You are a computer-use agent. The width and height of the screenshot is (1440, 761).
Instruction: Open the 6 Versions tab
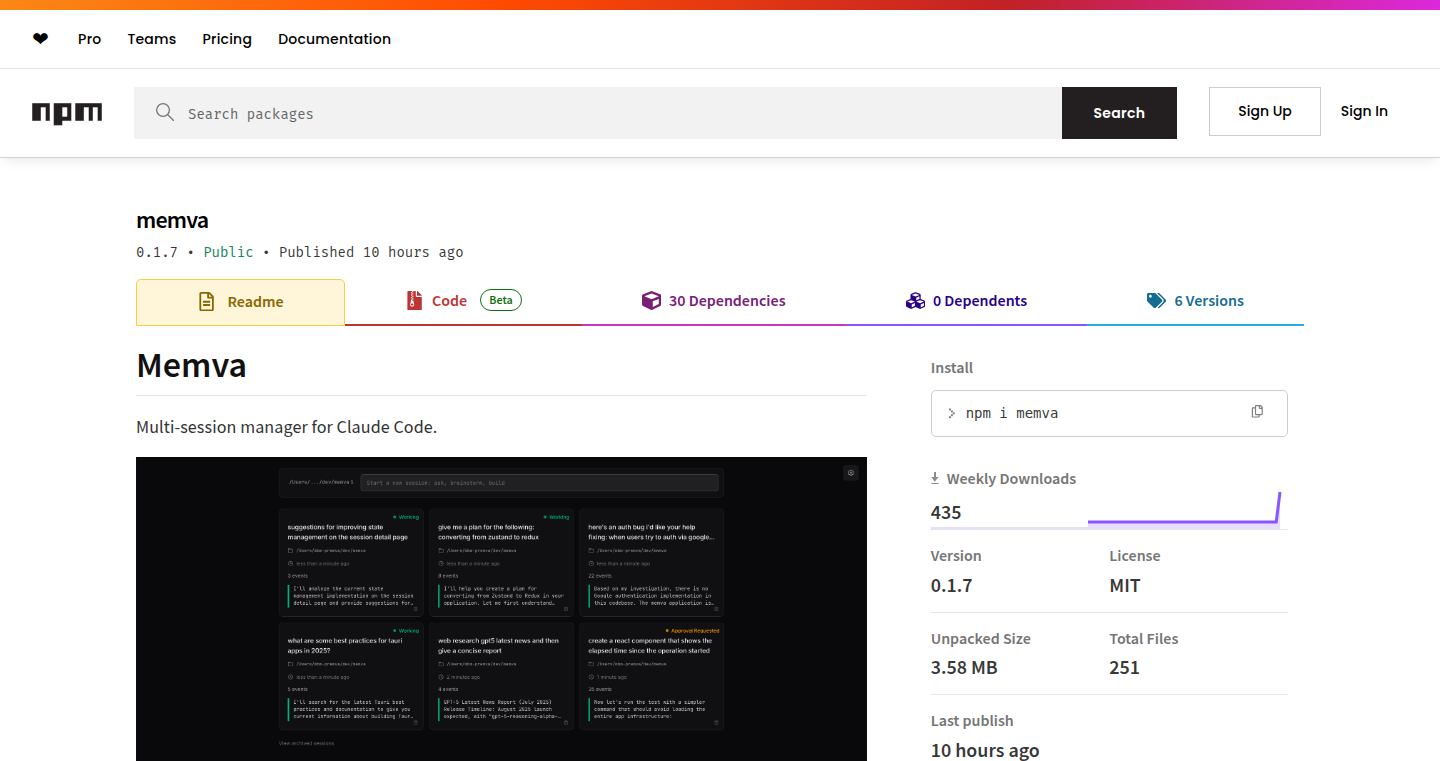[x=1195, y=301]
